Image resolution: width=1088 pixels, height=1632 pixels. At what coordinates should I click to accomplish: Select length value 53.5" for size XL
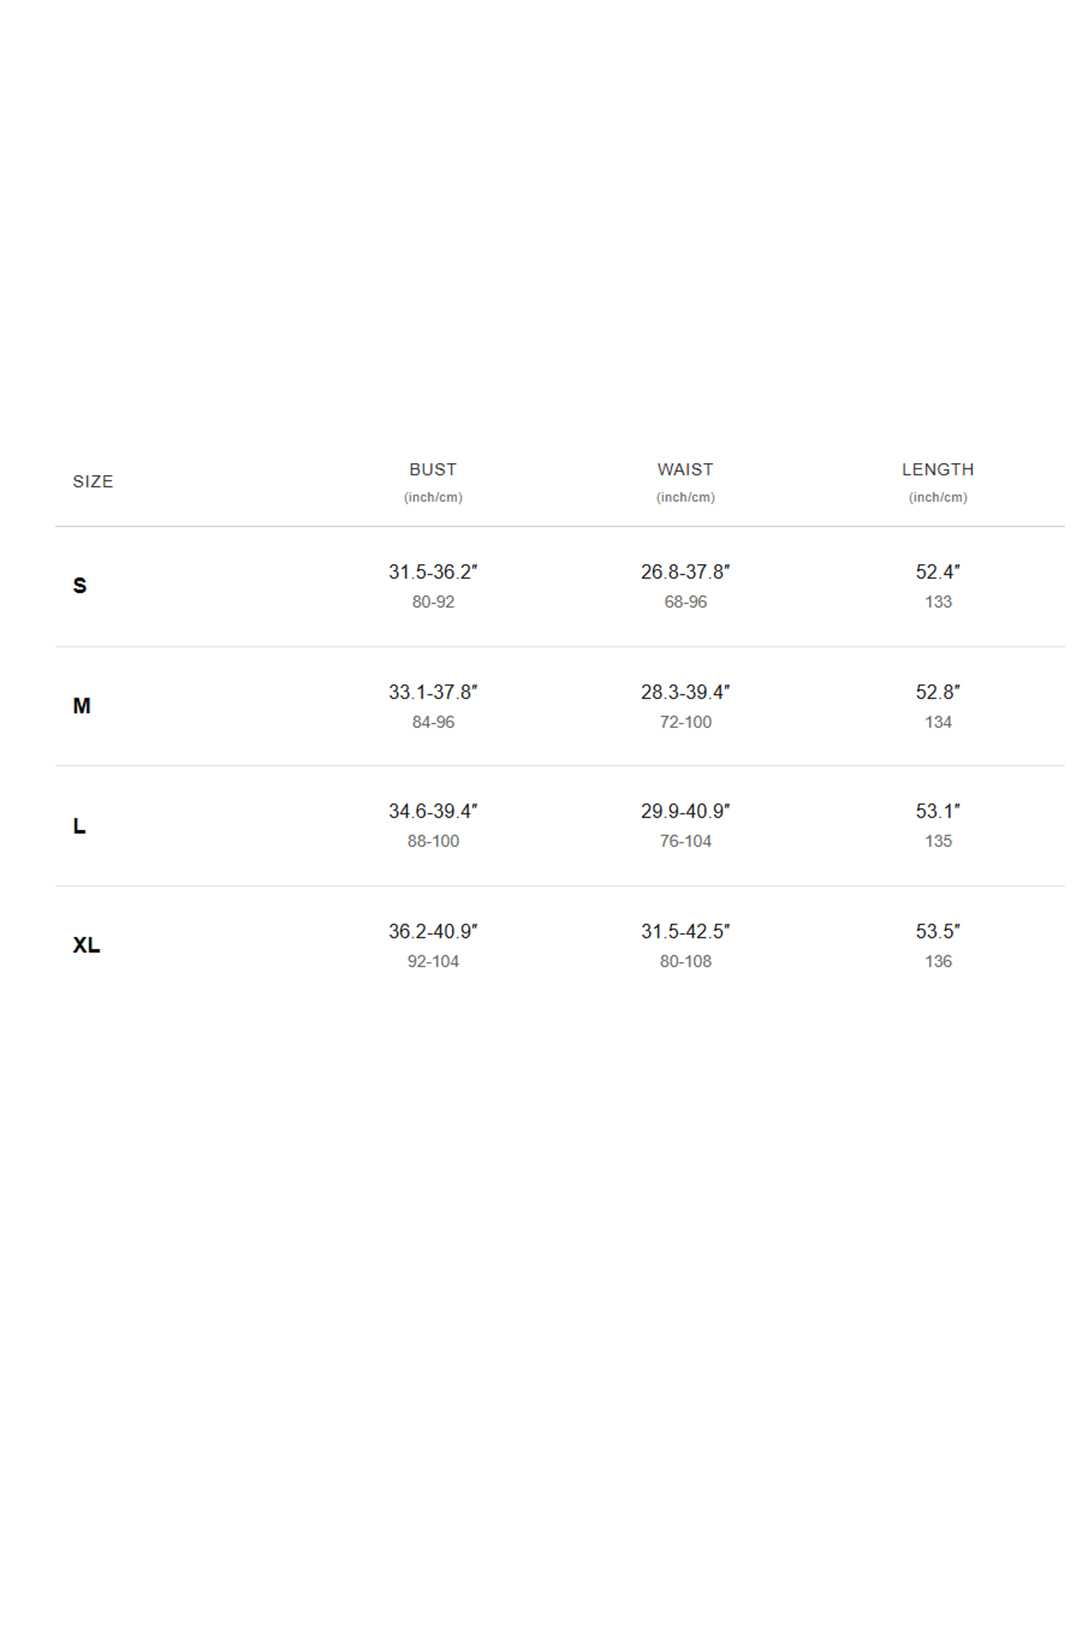pyautogui.click(x=938, y=931)
